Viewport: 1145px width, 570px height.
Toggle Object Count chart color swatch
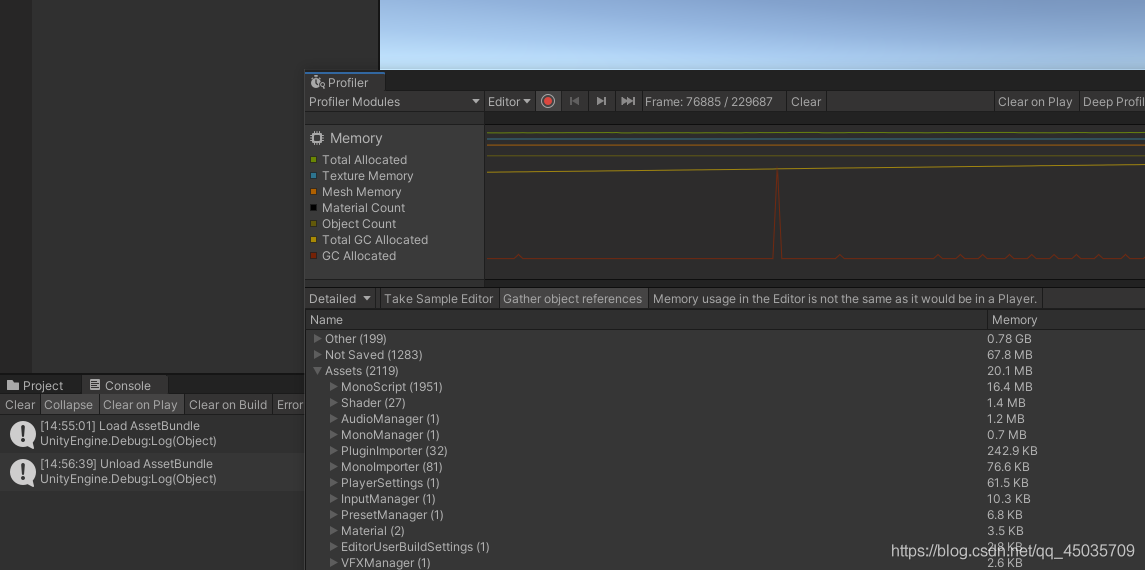coord(314,224)
